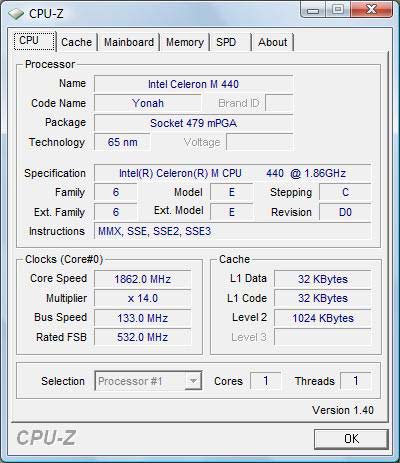Click the Cores count field
This screenshot has height=463, width=400.
click(x=265, y=381)
